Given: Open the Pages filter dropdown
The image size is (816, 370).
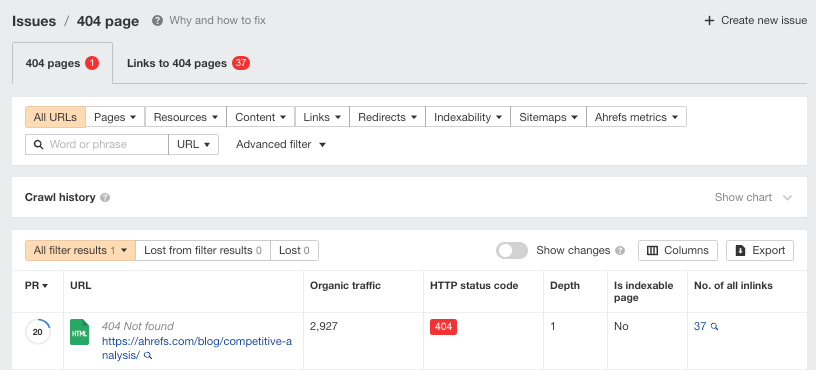Looking at the screenshot, I should (x=115, y=117).
